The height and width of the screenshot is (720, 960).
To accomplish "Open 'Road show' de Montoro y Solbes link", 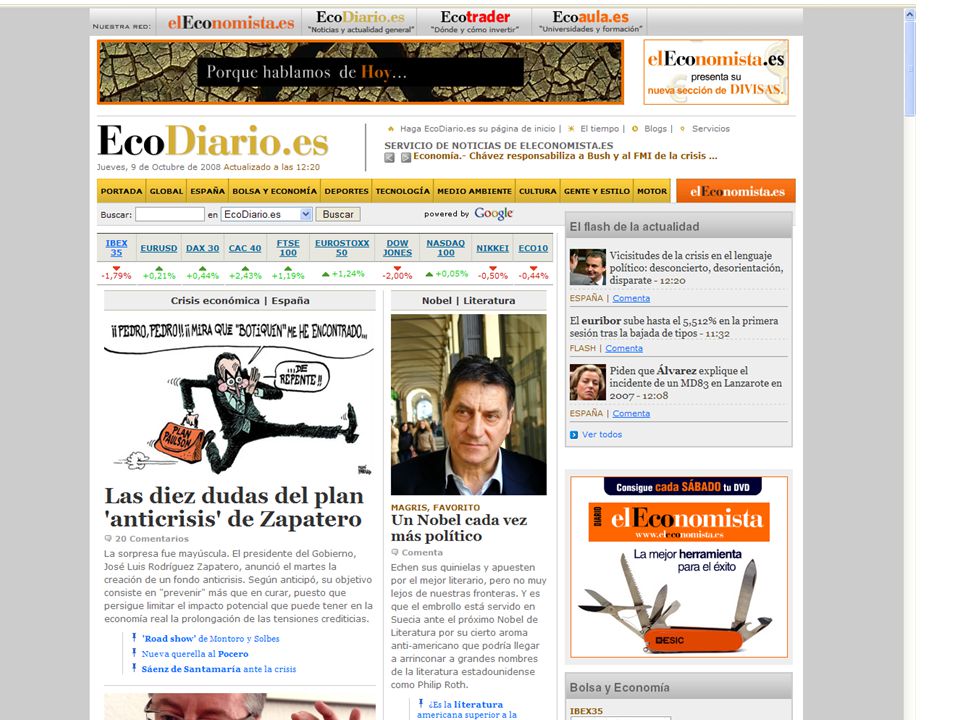I will [x=211, y=639].
